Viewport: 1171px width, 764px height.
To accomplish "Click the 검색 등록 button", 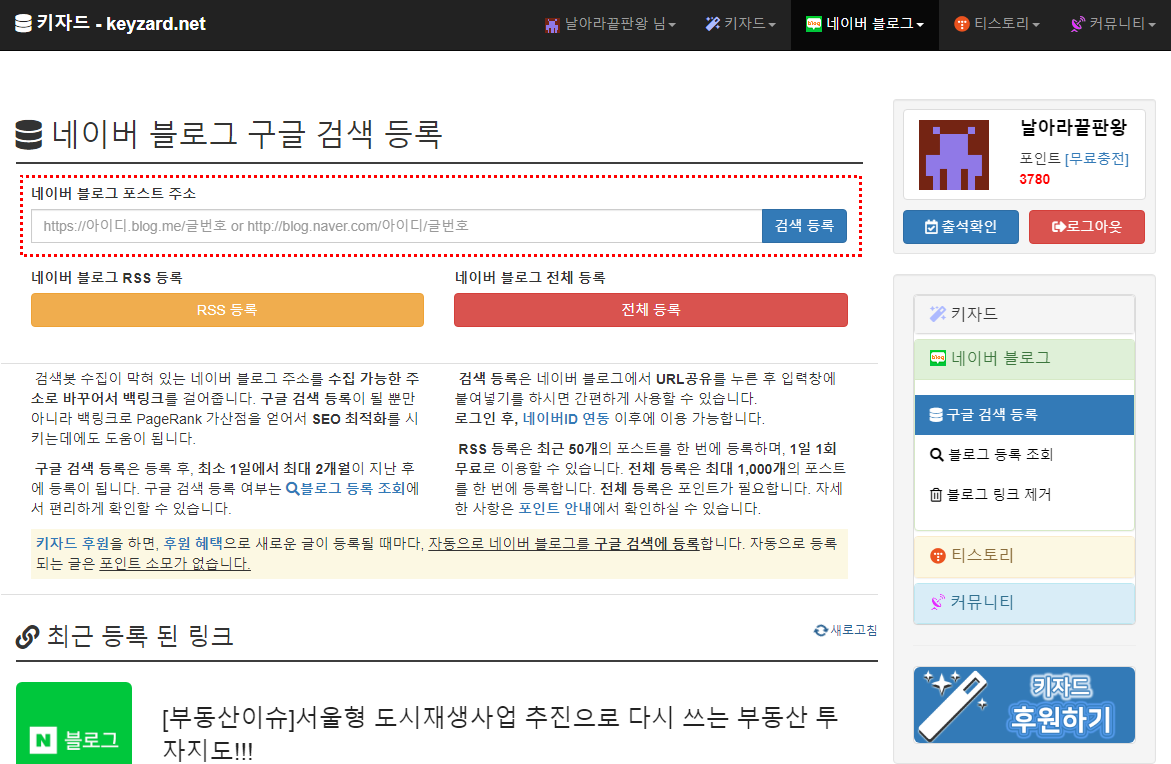I will [804, 226].
